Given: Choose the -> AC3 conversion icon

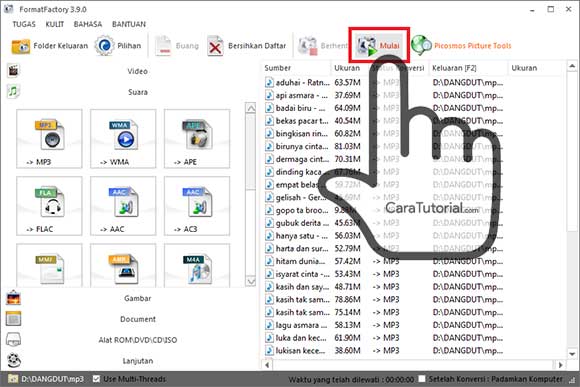Looking at the screenshot, I should 197,206.
